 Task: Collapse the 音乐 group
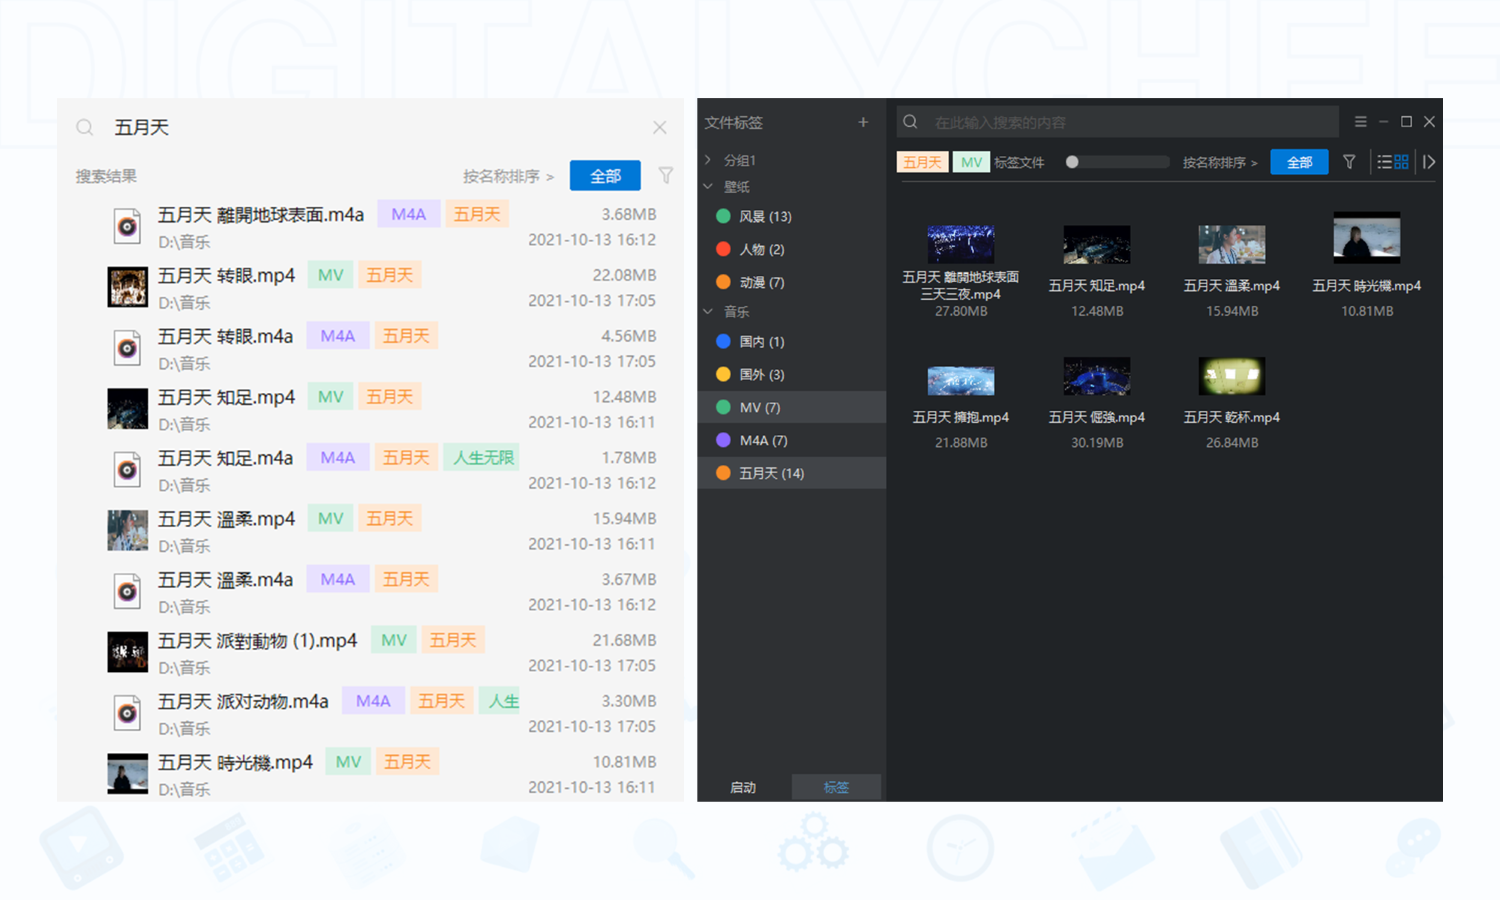pyautogui.click(x=708, y=311)
